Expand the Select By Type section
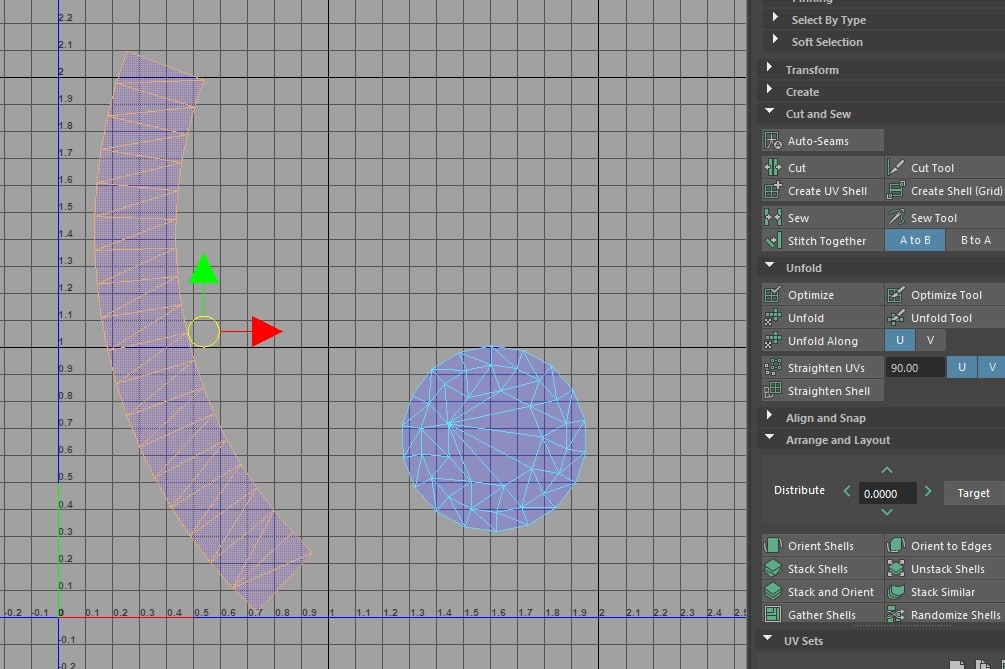The image size is (1005, 669). (775, 17)
